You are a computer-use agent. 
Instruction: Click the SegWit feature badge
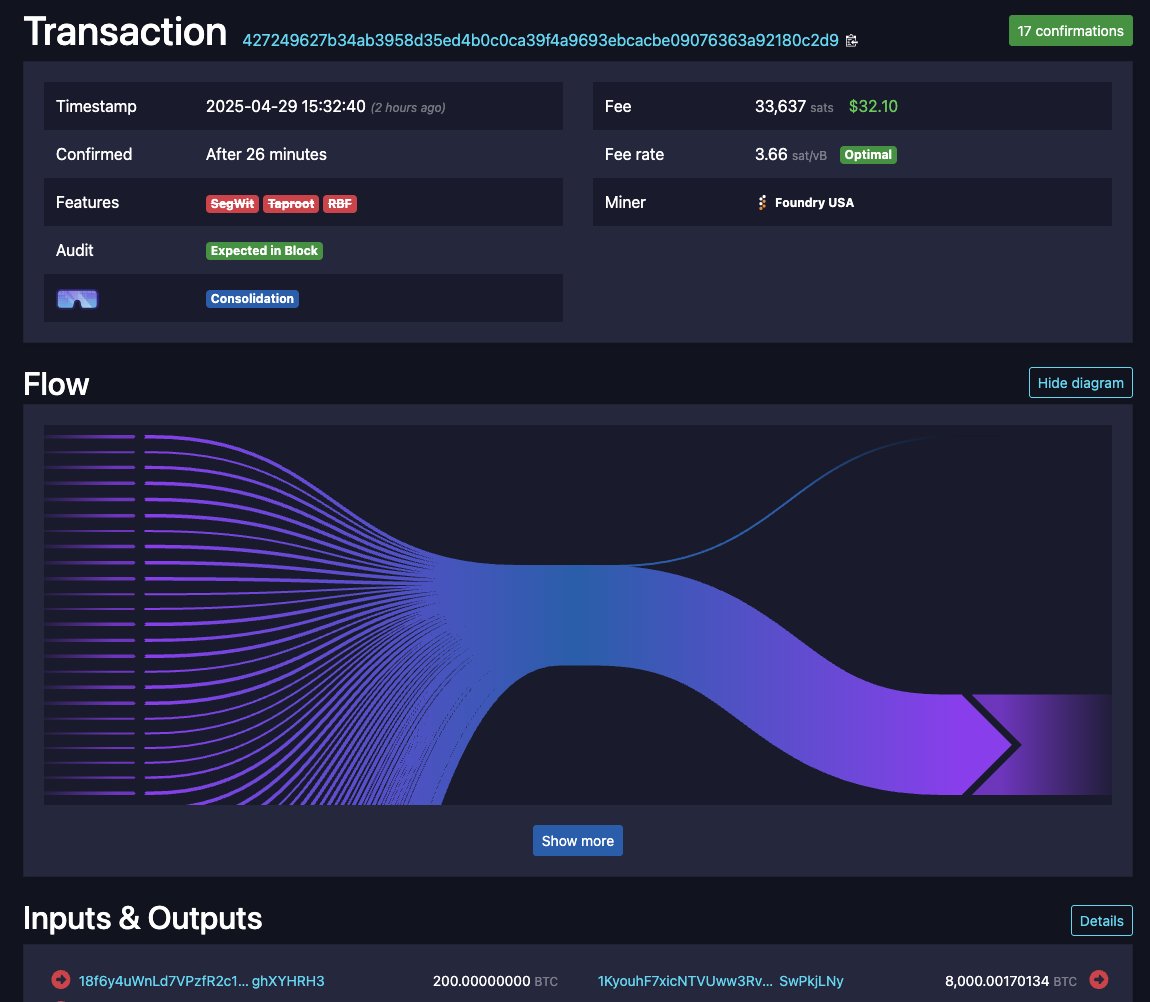click(232, 203)
